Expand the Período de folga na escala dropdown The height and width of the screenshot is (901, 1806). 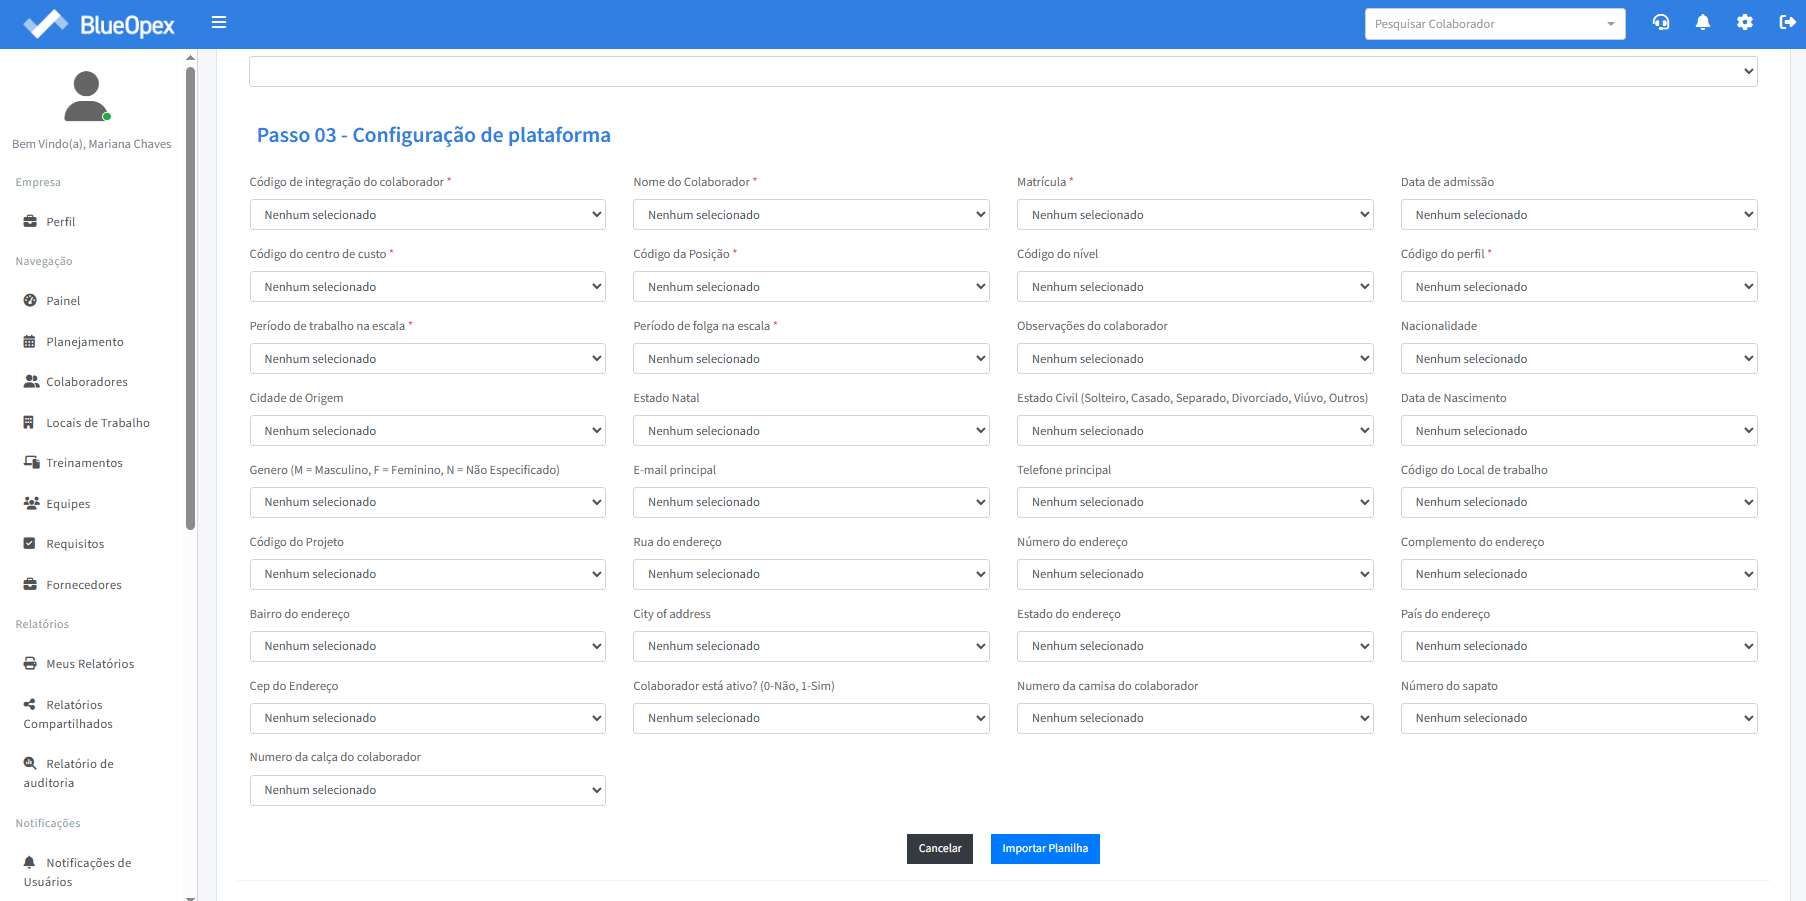(x=811, y=359)
